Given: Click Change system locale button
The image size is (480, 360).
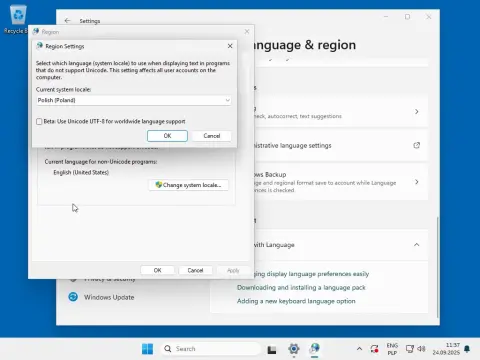Looking at the screenshot, I should coord(188,185).
